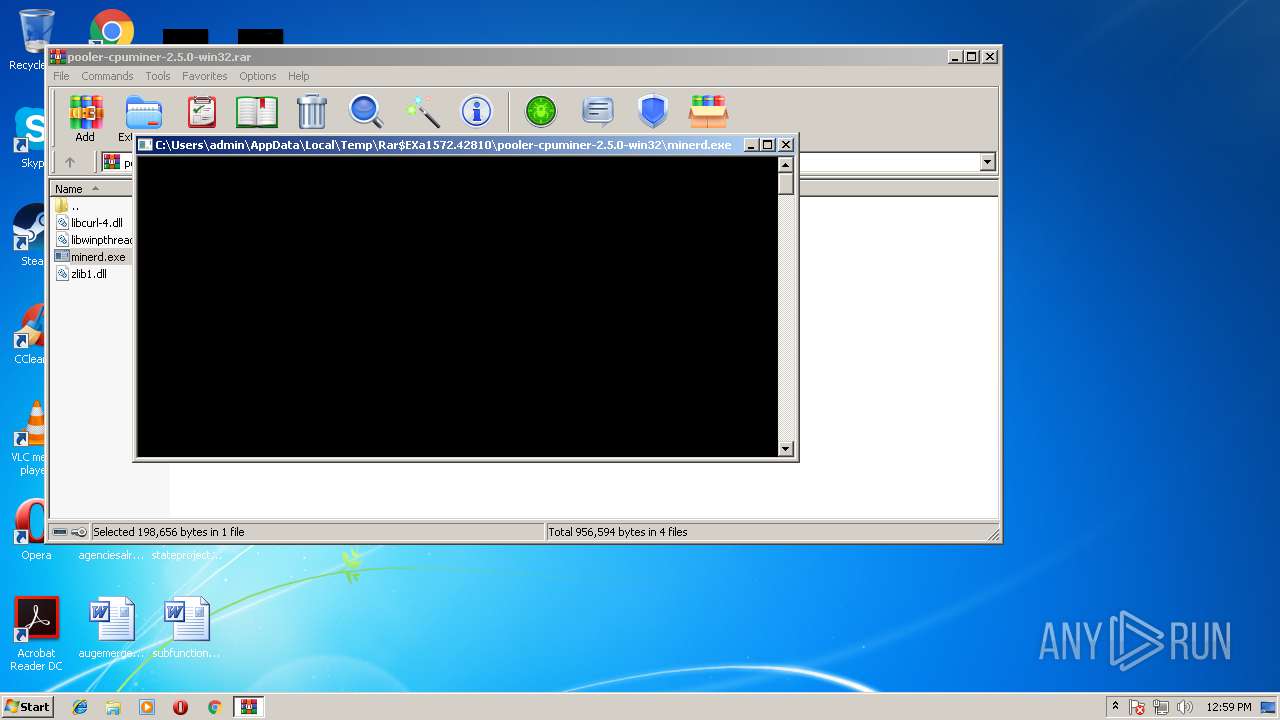Click the WinRAR taskbar button

point(249,707)
